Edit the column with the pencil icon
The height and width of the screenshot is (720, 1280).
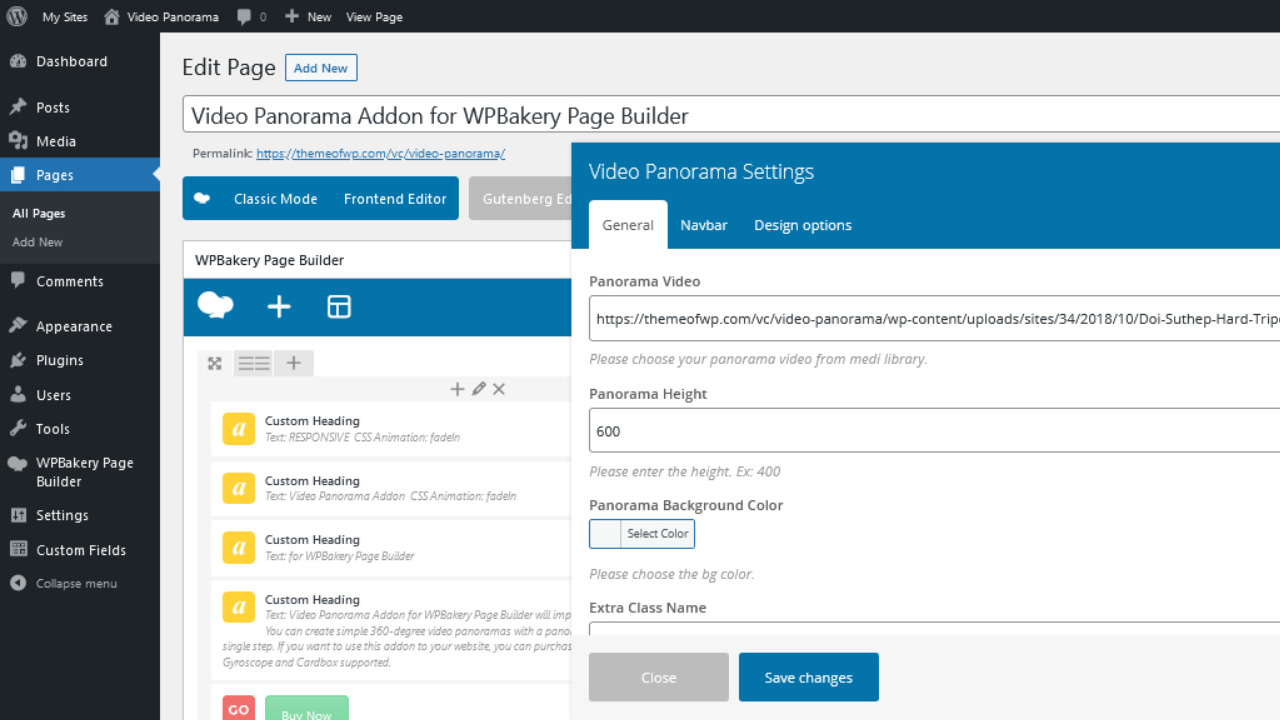tap(478, 389)
